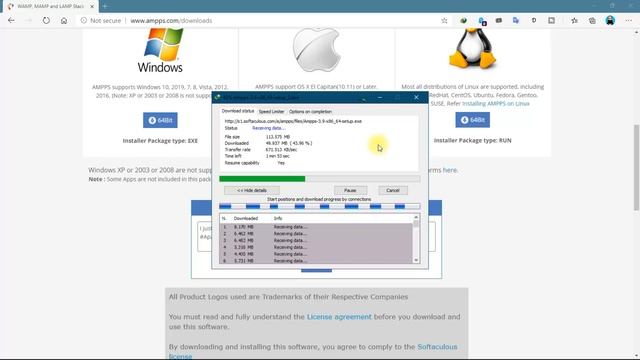Open the License agreement link

click(x=339, y=317)
